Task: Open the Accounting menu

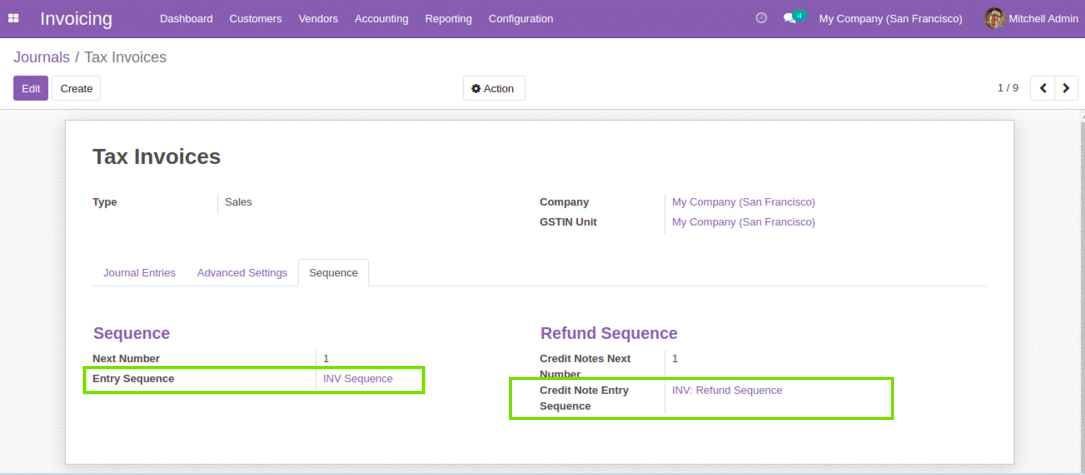Action: click(x=381, y=19)
